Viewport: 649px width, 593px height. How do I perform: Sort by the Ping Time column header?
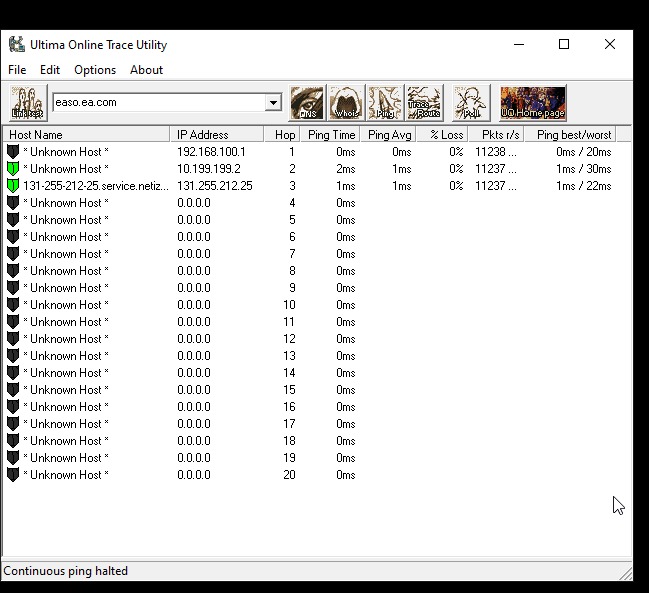click(x=331, y=135)
